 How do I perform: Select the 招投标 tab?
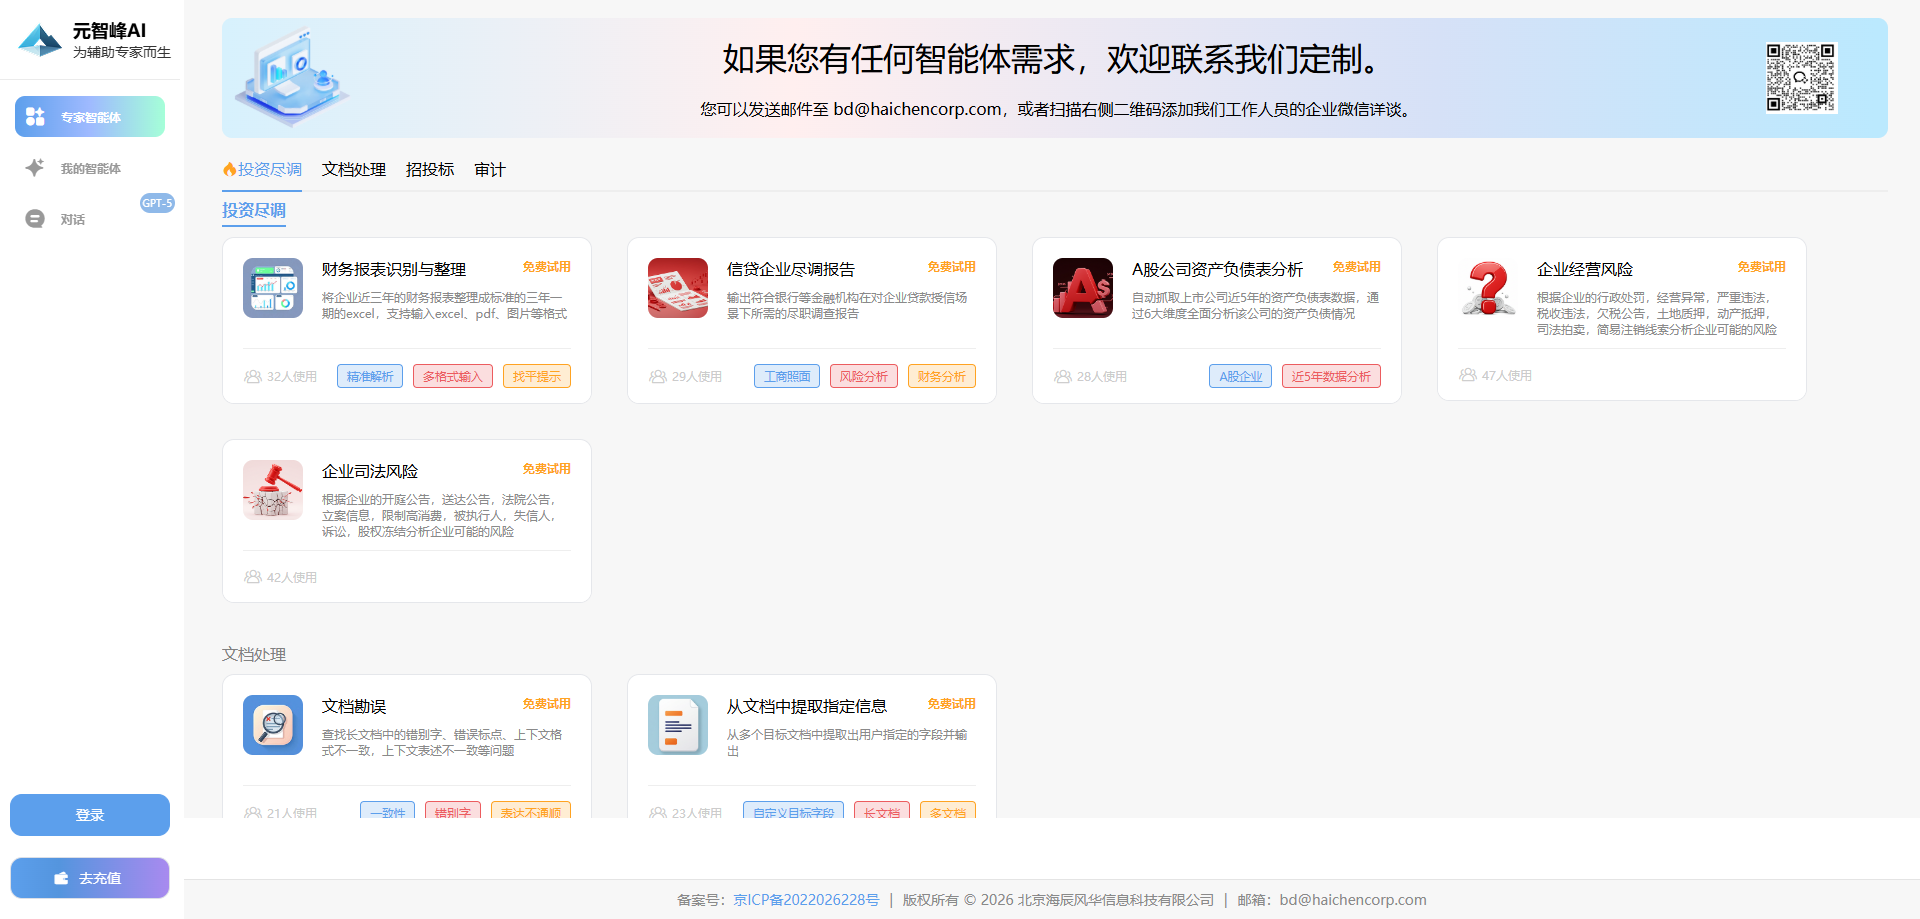click(x=430, y=170)
